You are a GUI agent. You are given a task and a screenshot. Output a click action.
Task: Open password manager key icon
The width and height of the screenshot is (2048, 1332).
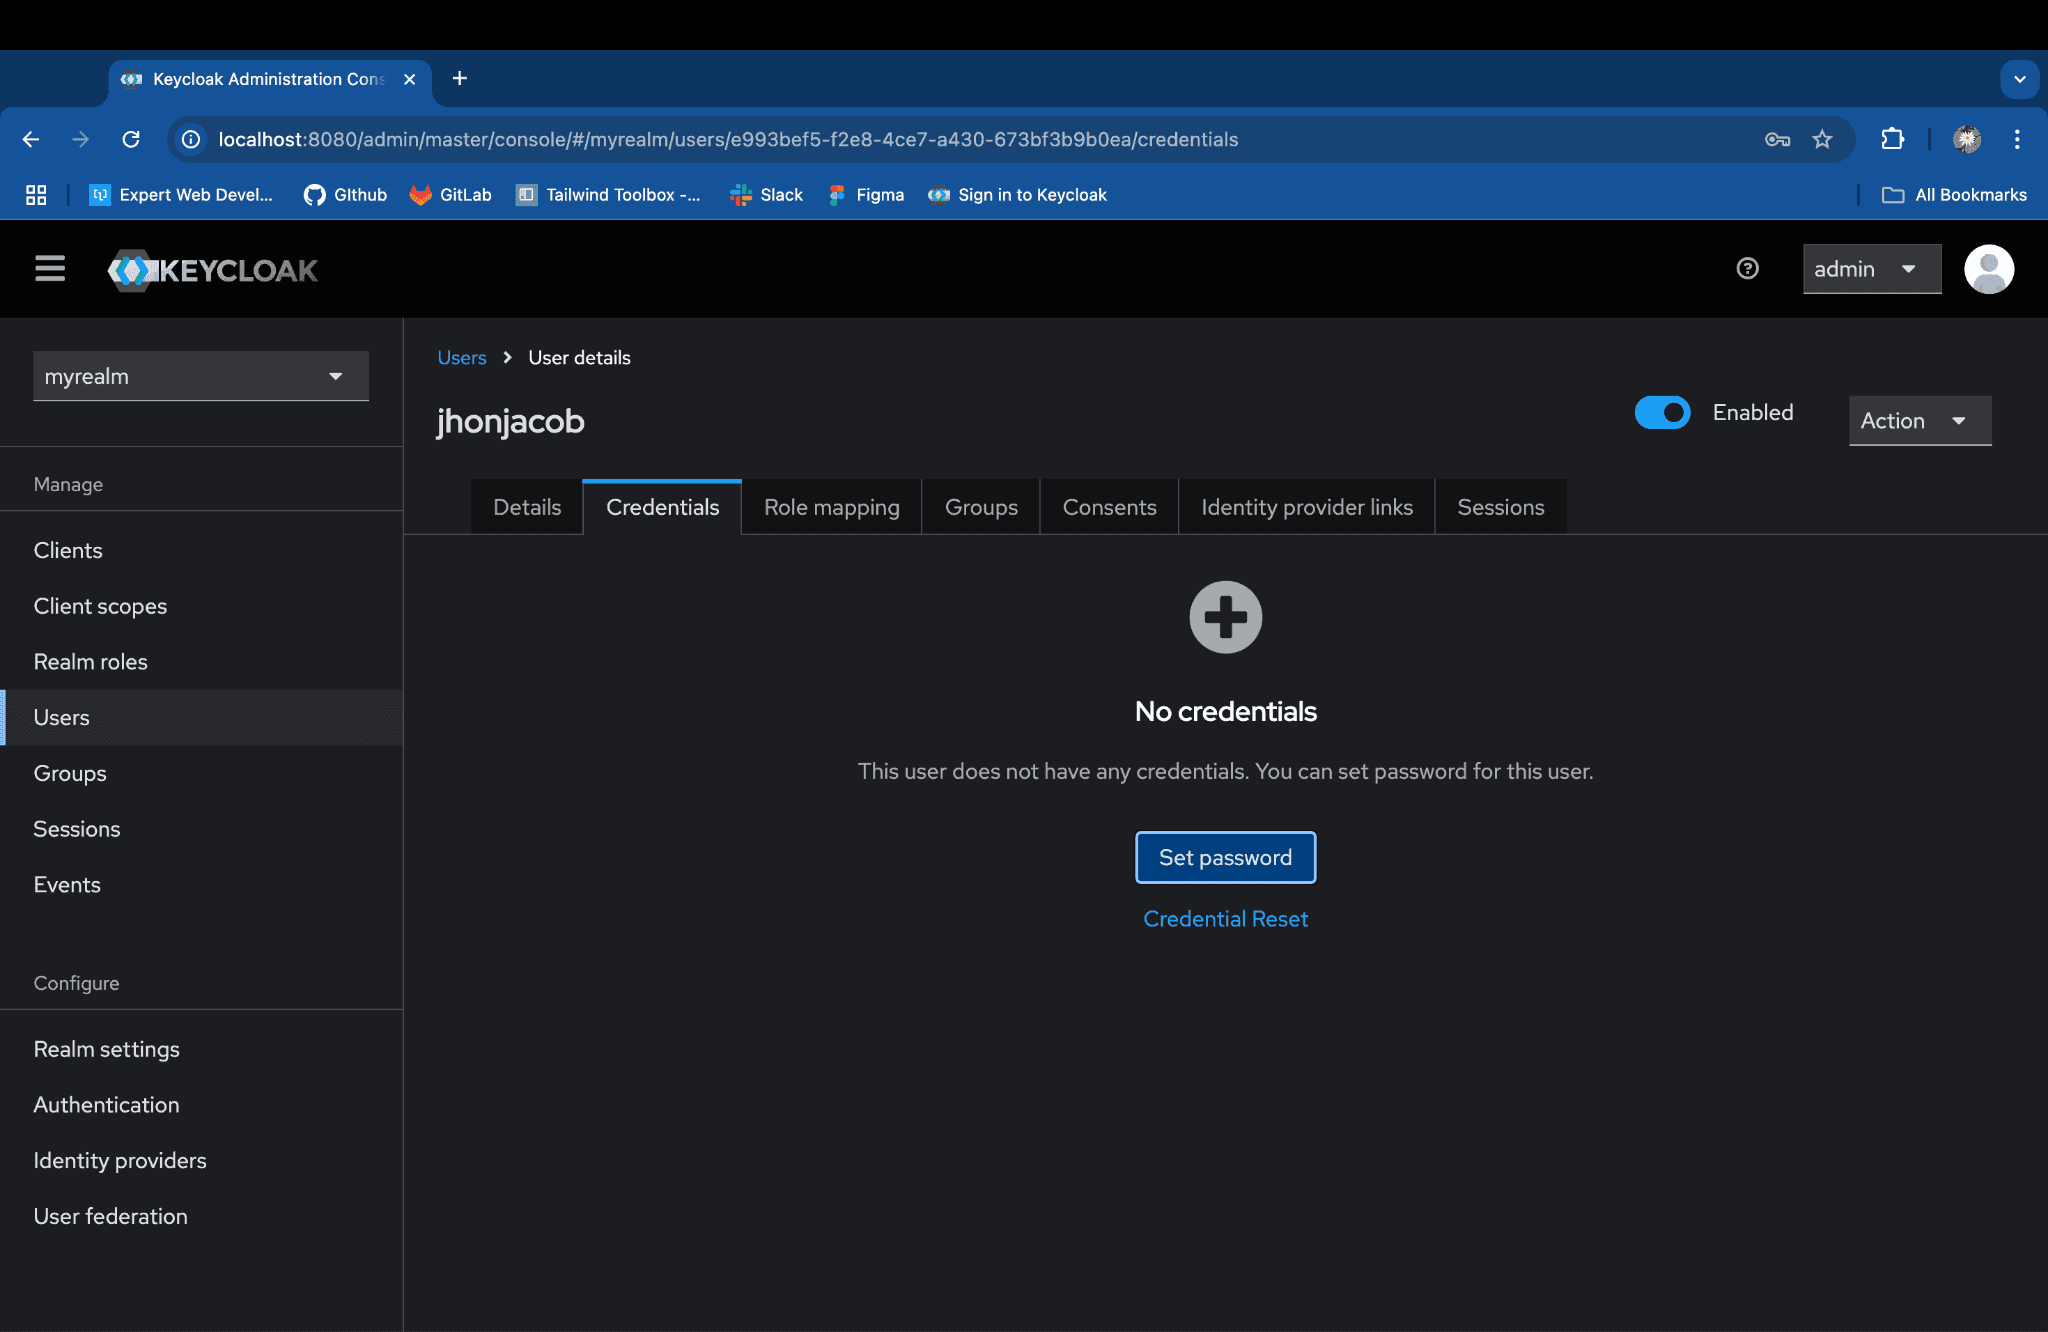[x=1777, y=139]
